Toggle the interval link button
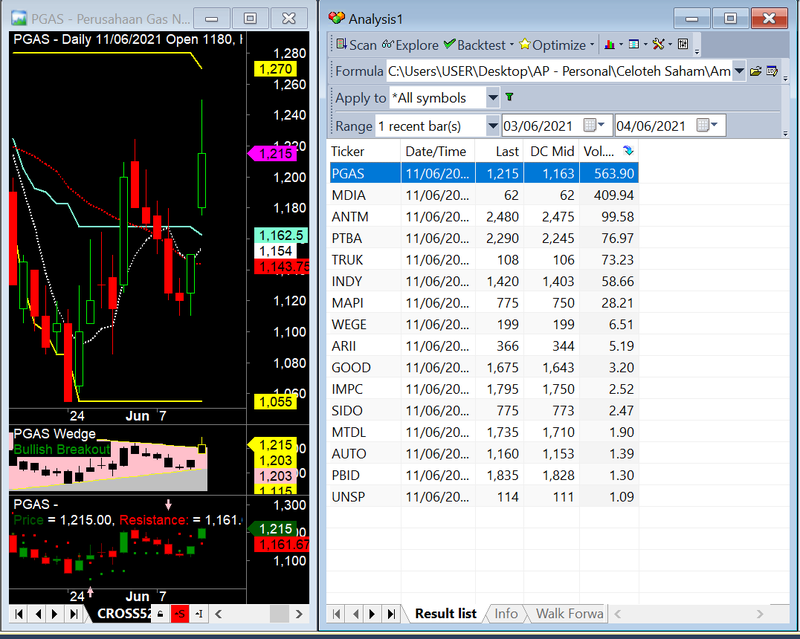The width and height of the screenshot is (800, 639). coord(199,613)
